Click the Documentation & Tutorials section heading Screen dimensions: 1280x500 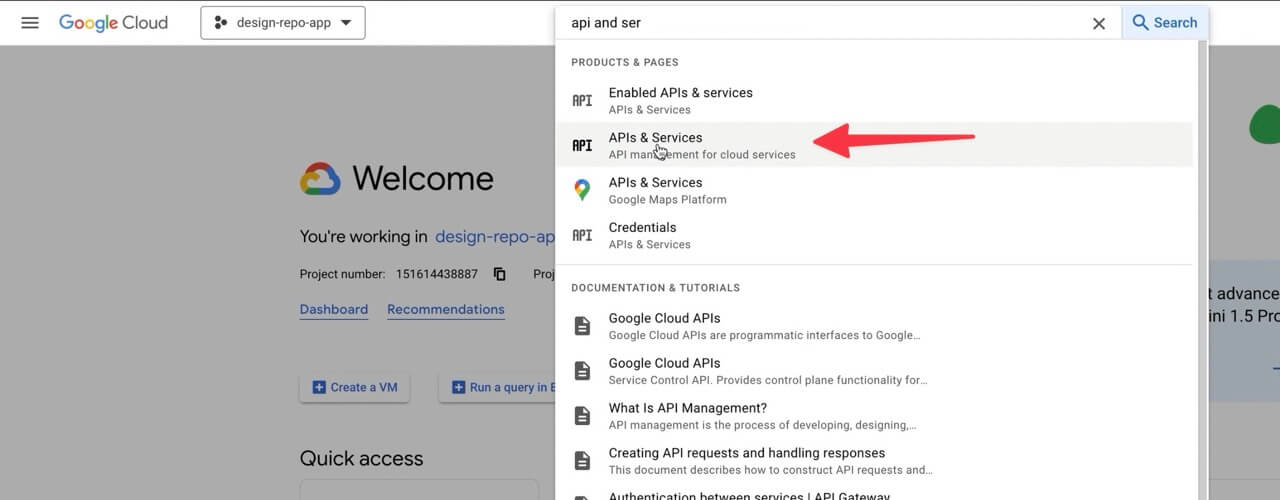point(655,288)
